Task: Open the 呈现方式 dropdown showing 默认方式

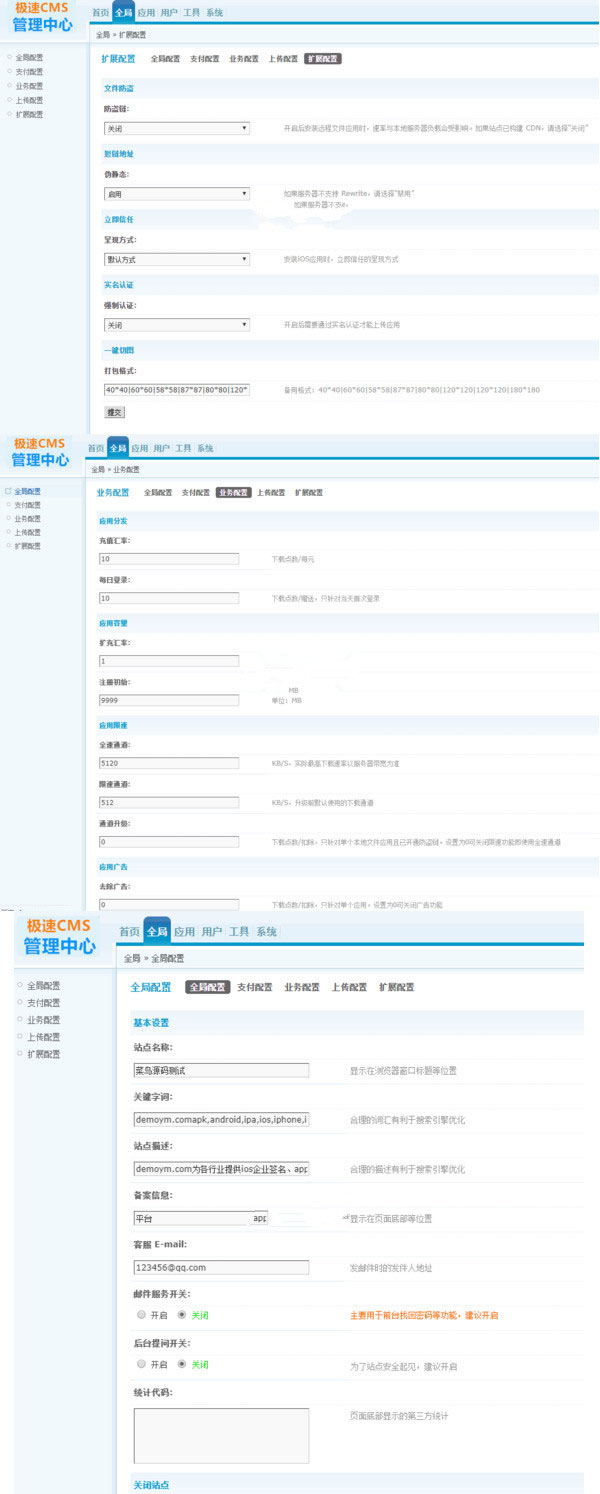Action: (176, 260)
